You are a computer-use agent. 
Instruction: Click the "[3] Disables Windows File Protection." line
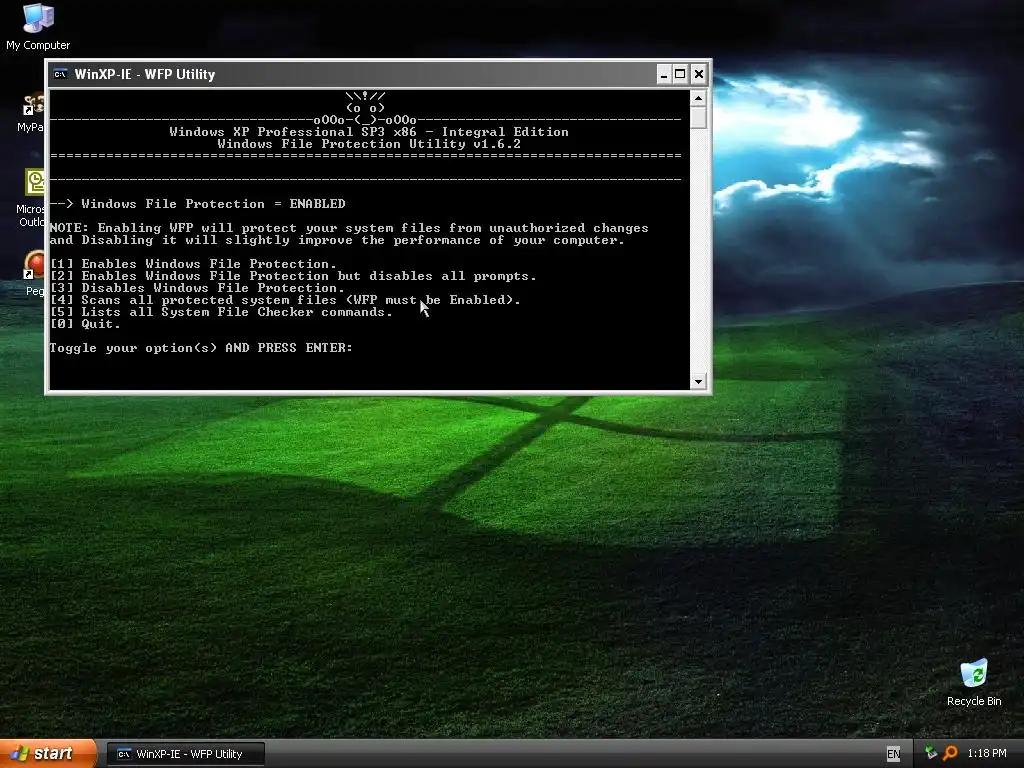[197, 288]
